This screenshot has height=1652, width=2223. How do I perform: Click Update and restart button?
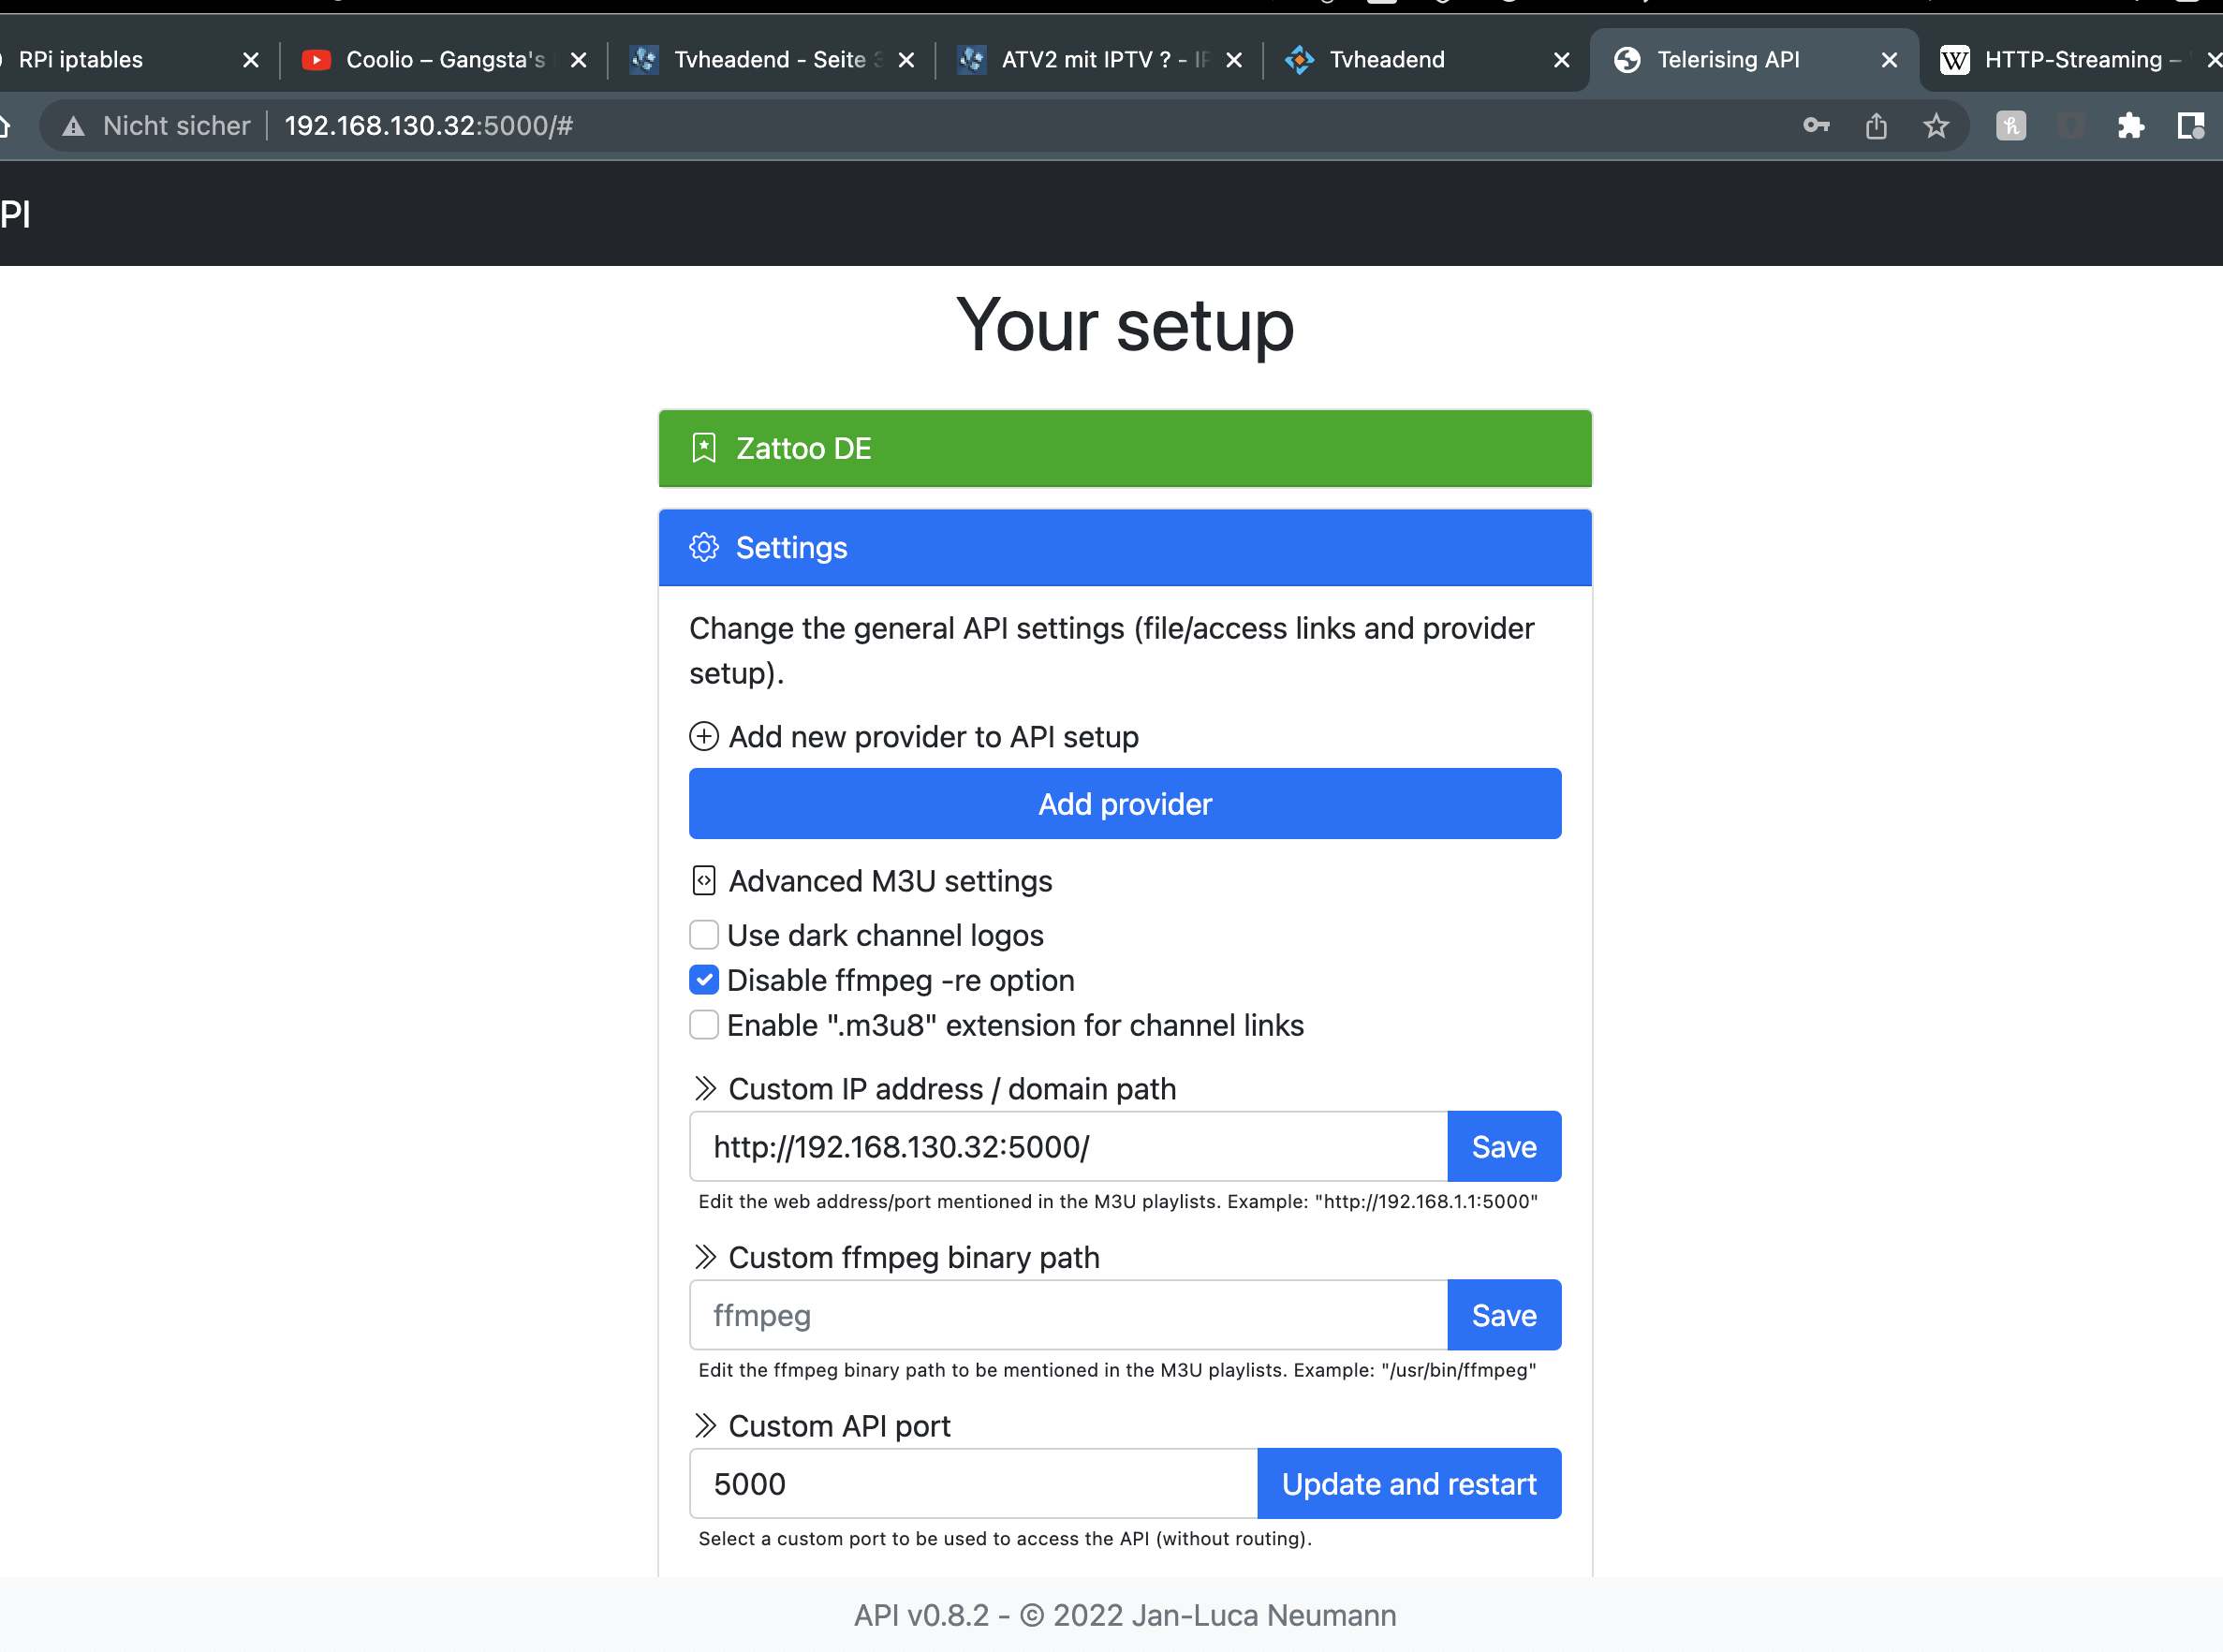tap(1409, 1484)
